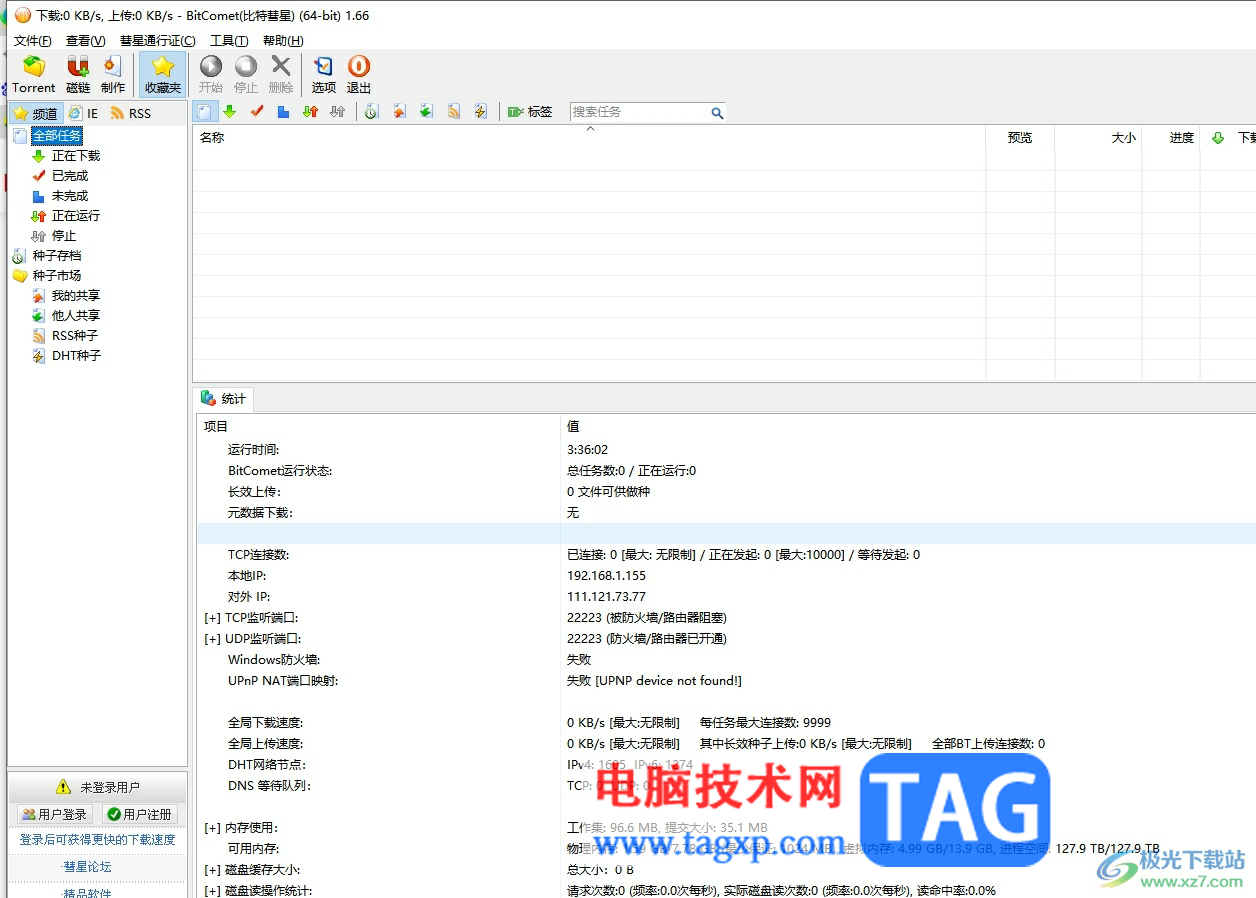Expand the 磁盘读操作统计 row
The width and height of the screenshot is (1256, 898).
(x=212, y=891)
